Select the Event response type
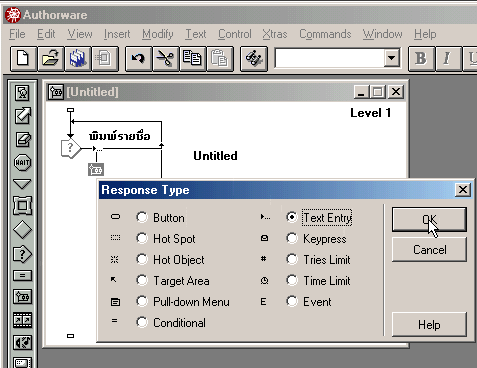 (x=292, y=302)
